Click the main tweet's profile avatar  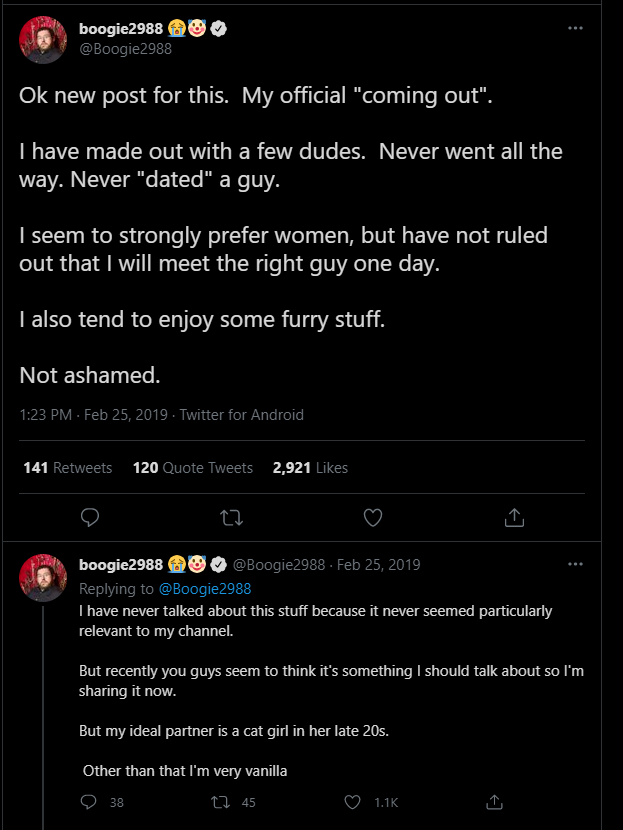point(43,39)
